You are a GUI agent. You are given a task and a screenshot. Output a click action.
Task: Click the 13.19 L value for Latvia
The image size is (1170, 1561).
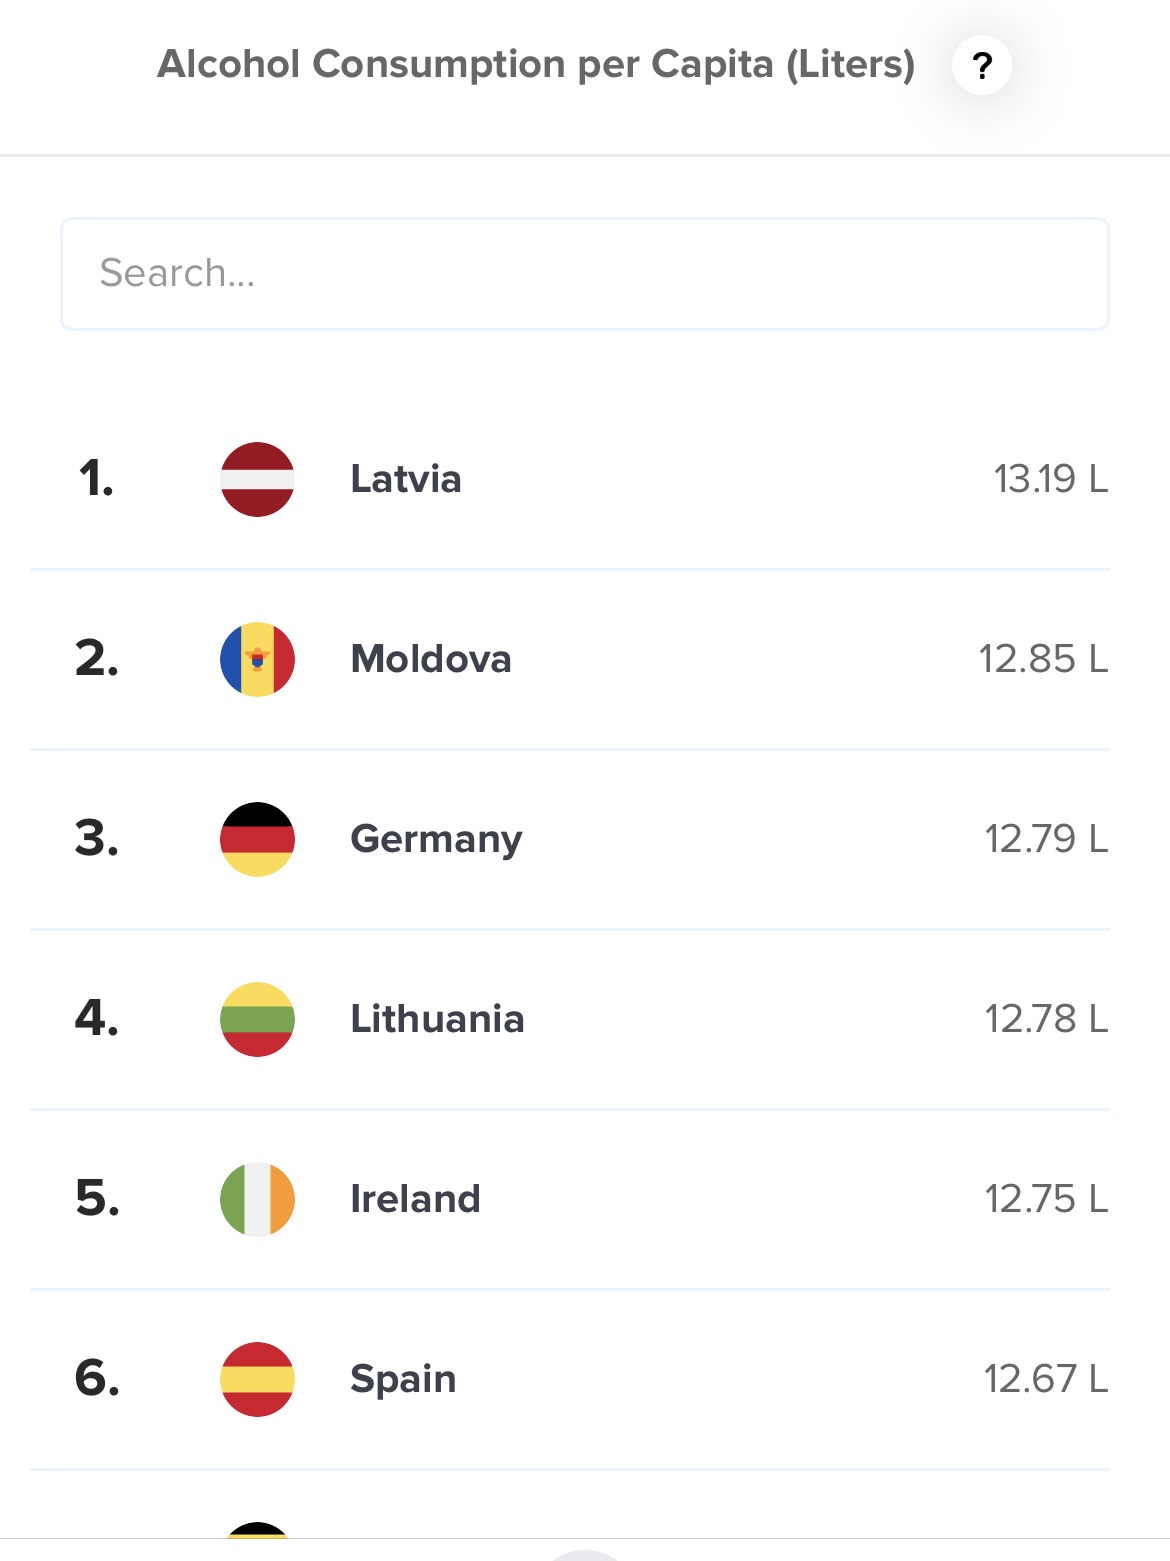click(1050, 479)
